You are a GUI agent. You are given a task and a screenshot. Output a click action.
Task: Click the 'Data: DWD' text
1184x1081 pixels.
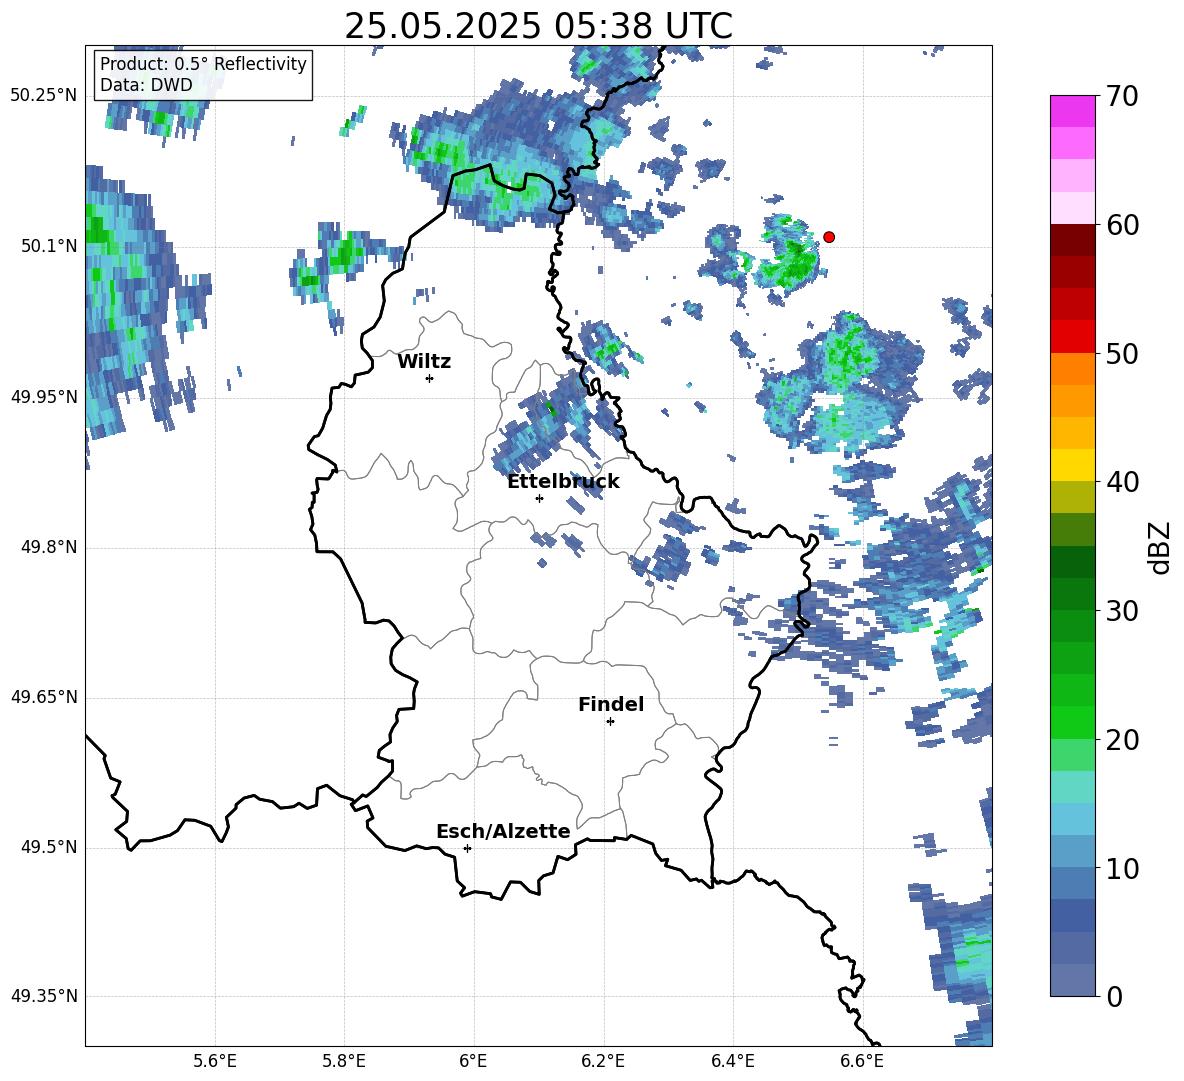pos(146,85)
